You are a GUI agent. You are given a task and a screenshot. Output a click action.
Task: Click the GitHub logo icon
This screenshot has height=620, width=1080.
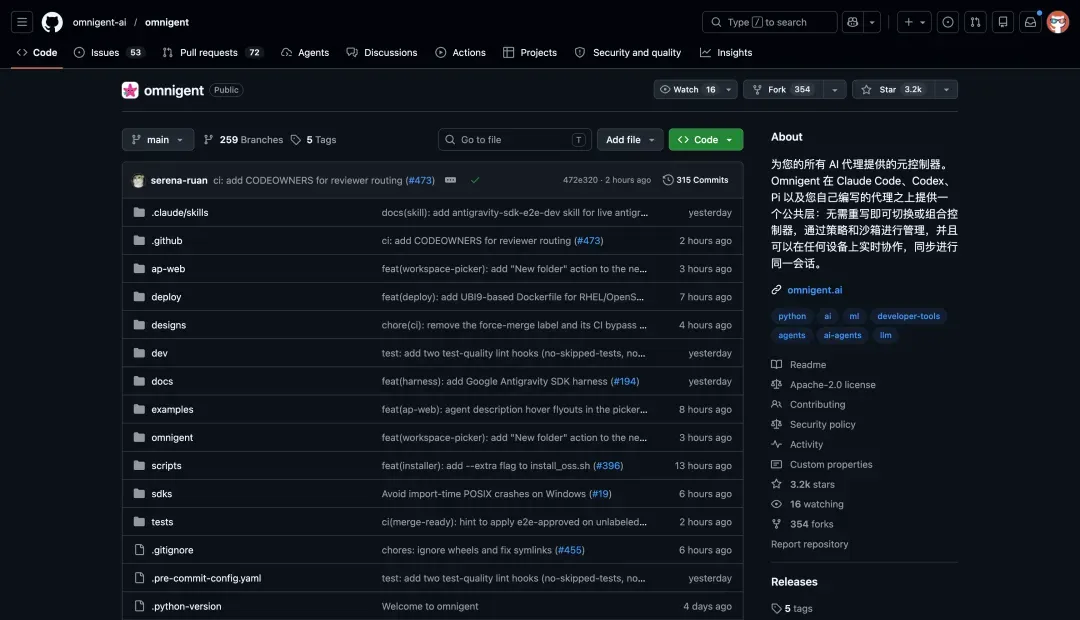(52, 22)
